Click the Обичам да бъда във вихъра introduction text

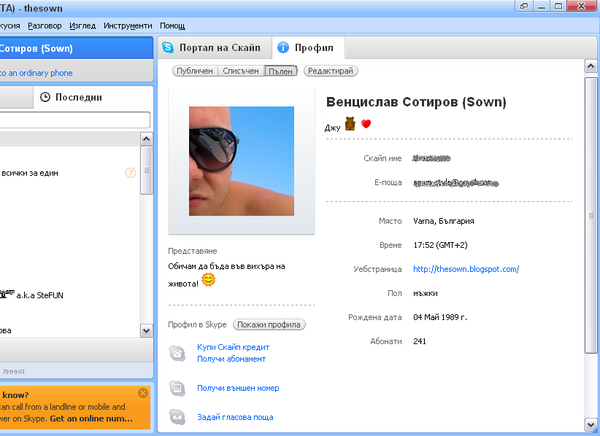pos(227,275)
